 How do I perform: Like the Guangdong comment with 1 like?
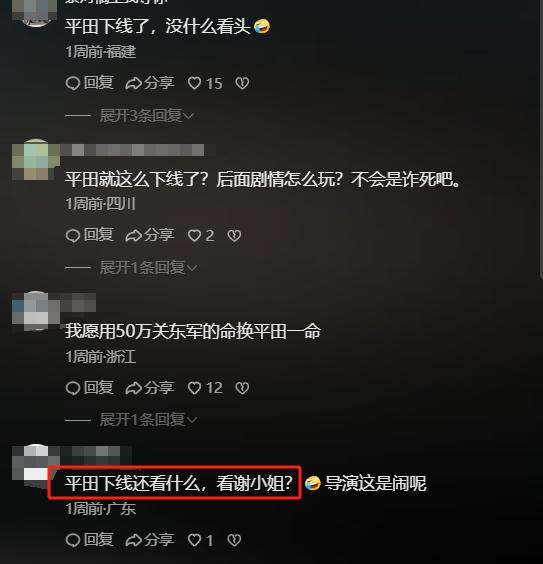coord(201,540)
